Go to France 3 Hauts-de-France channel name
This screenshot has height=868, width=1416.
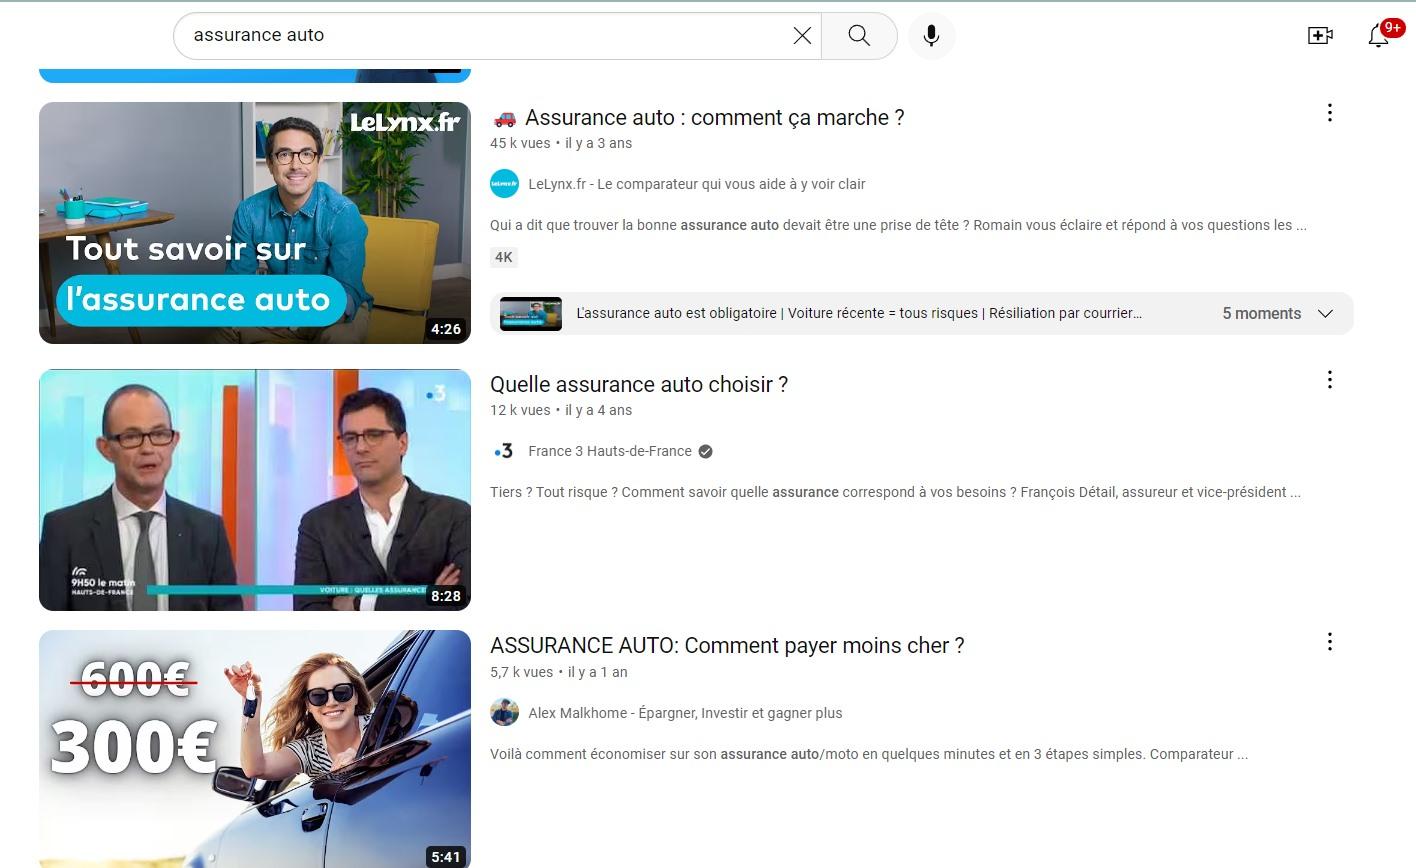(610, 451)
